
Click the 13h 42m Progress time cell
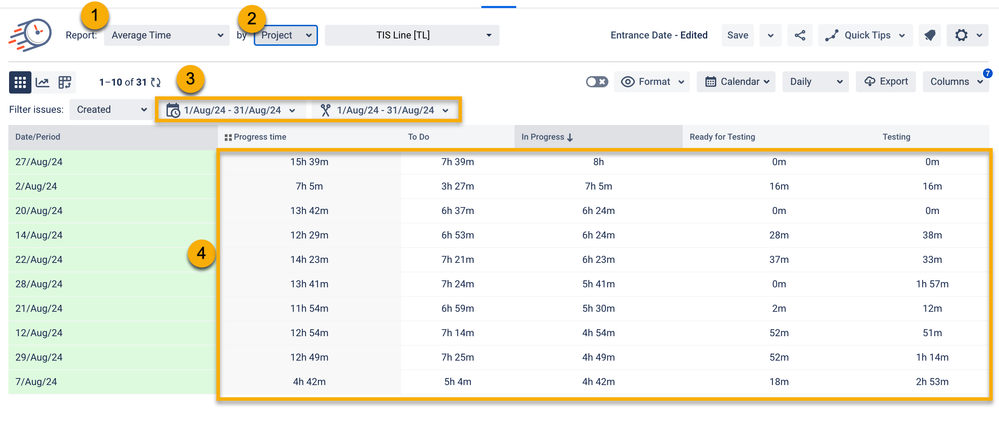309,211
